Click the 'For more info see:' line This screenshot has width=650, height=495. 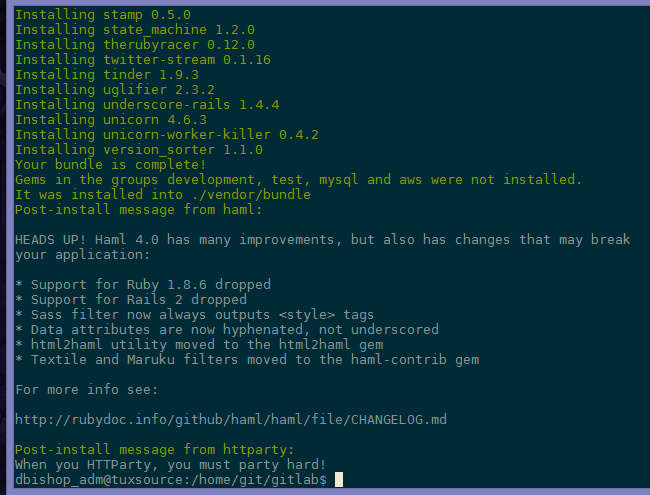click(87, 390)
